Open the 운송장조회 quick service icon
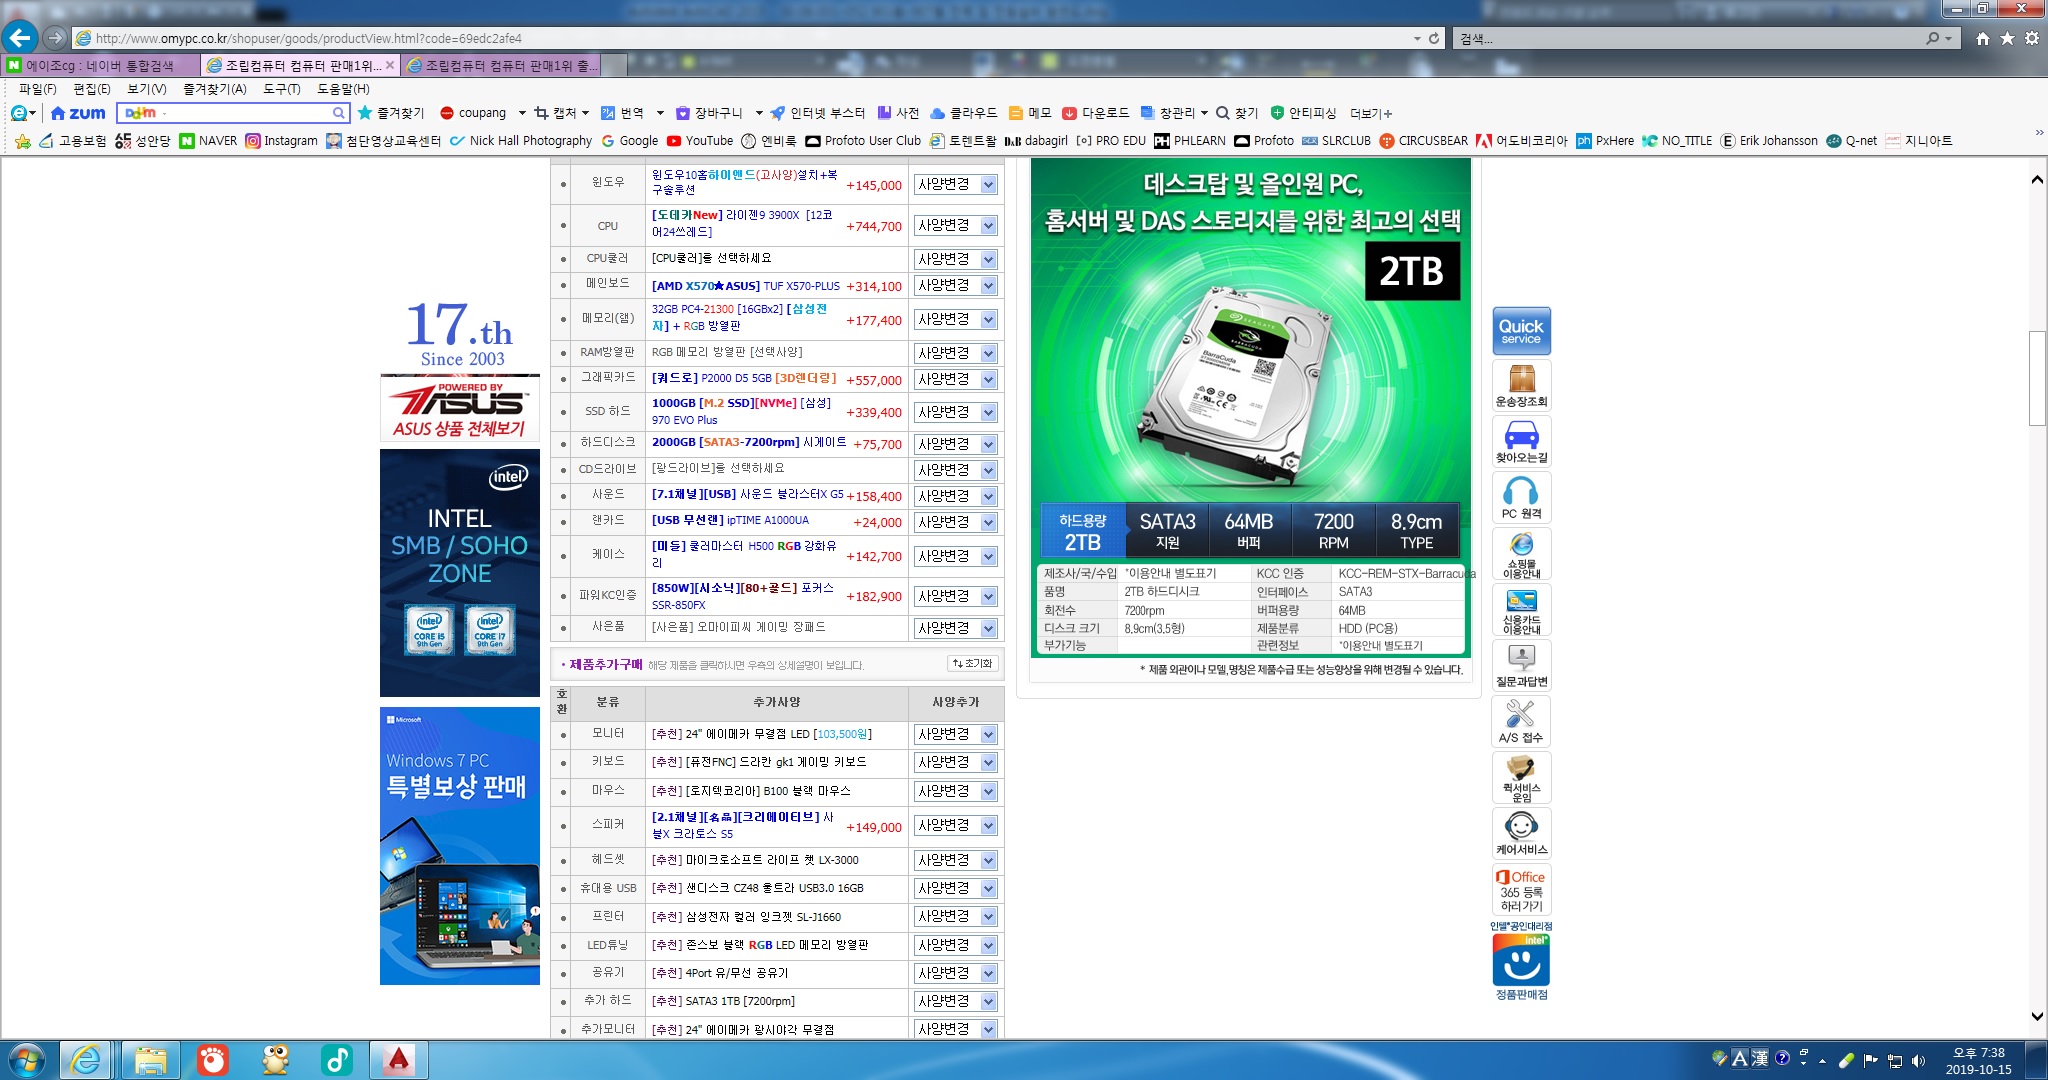Screen dimensions: 2048x1080 coord(1521,385)
